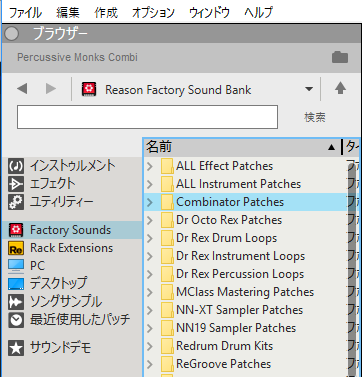Expand the Redrum Drum Kits folder
The image size is (362, 377).
pyautogui.click(x=150, y=346)
